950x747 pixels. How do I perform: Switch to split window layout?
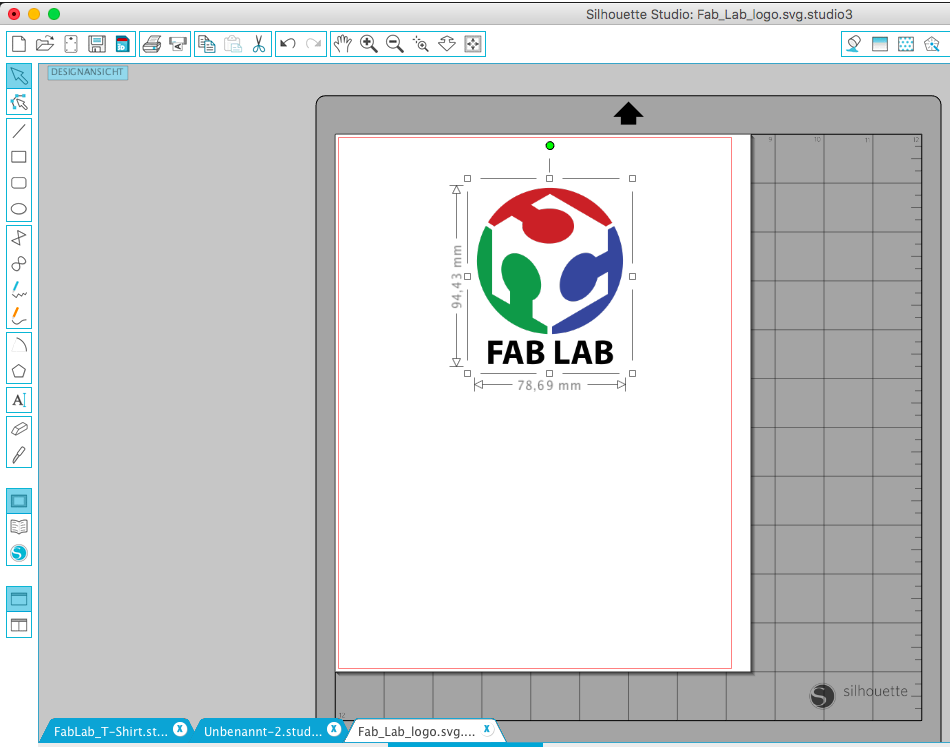tap(19, 625)
